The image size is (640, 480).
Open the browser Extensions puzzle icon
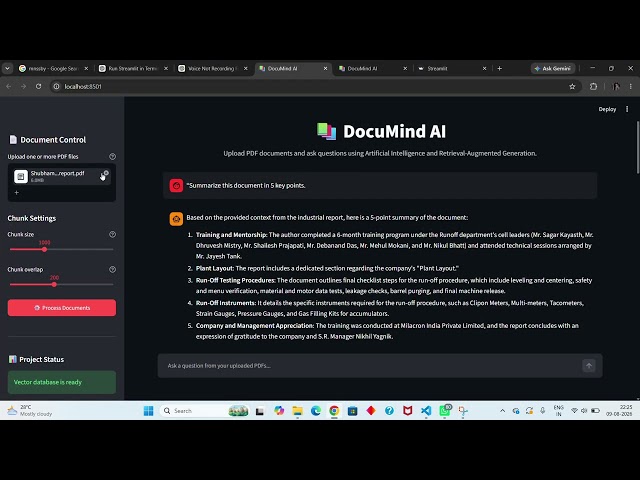[x=593, y=87]
